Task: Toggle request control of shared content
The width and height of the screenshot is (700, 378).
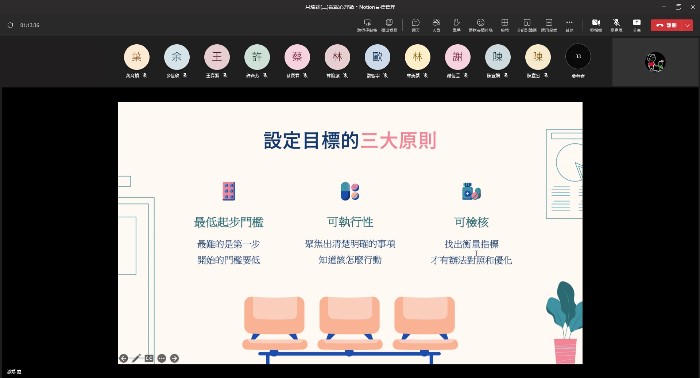Action: coord(367,25)
